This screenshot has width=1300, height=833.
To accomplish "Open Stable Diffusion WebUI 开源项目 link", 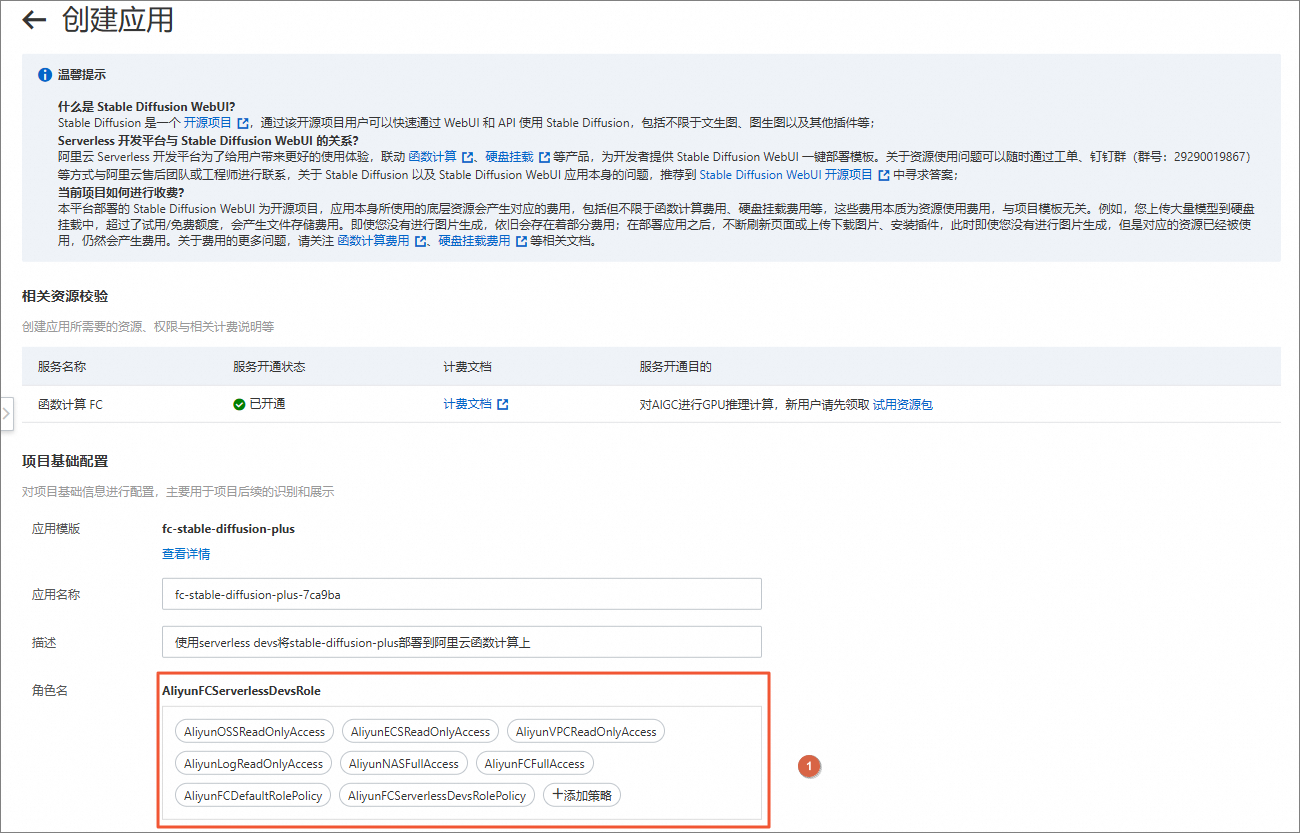I will [x=786, y=174].
